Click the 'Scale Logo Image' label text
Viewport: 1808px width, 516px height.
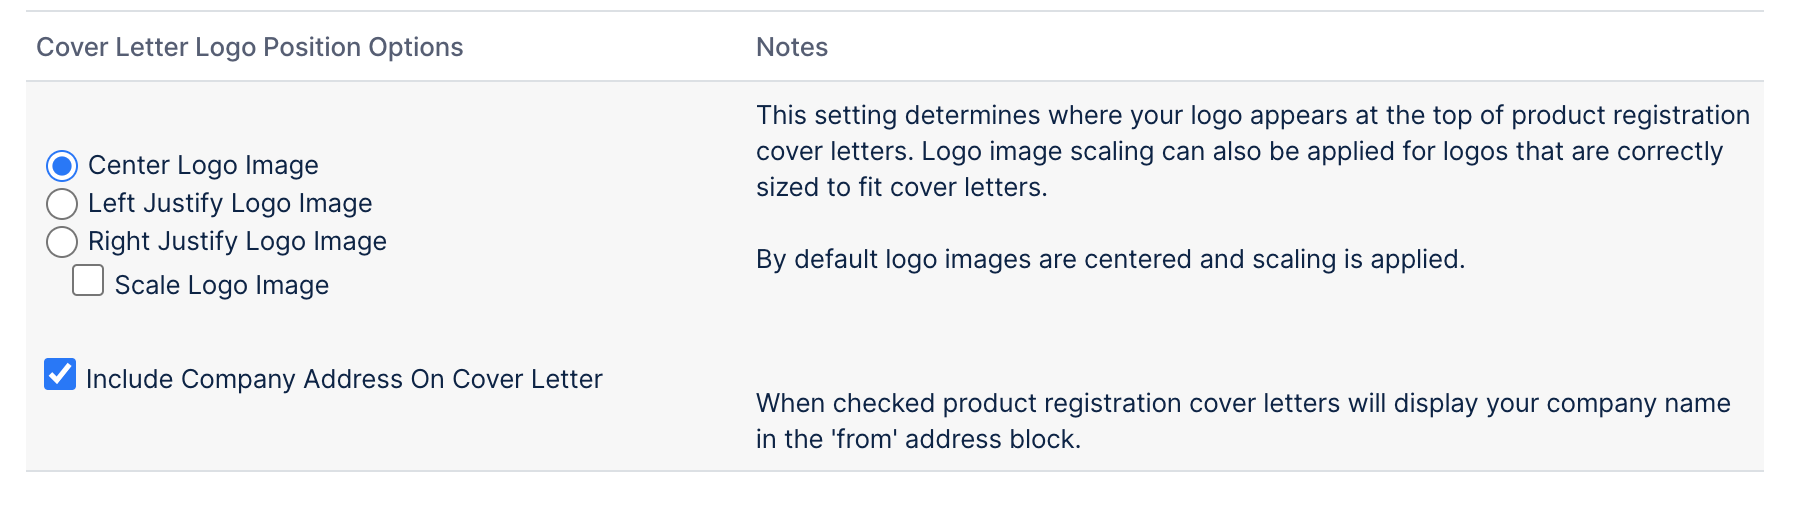pos(221,285)
